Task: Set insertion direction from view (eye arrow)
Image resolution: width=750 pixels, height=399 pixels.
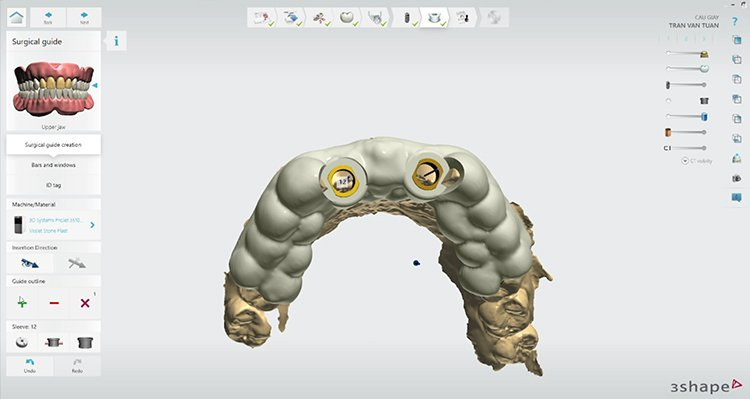Action: tap(30, 263)
